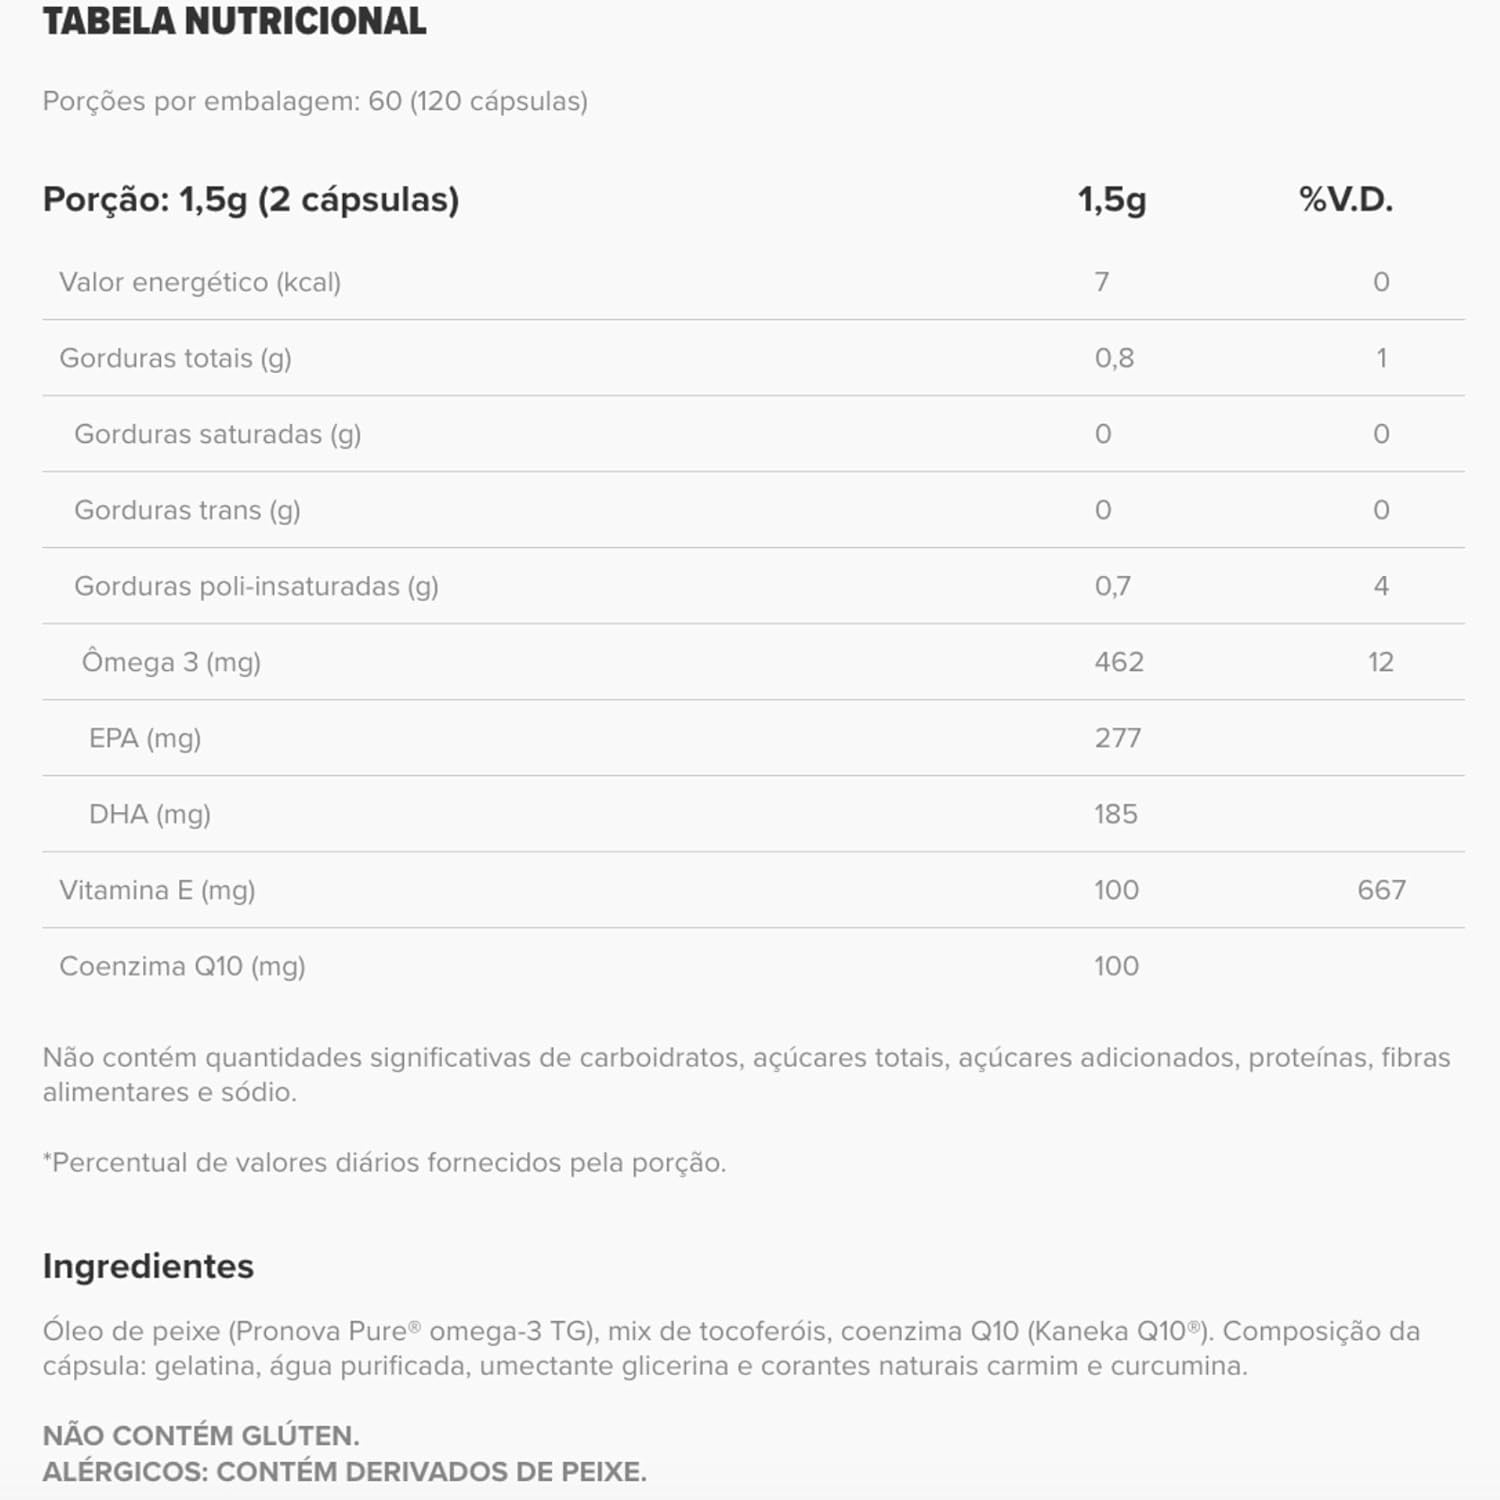Click the Gorduras totais (g) row
Screen dimensions: 1500x1500
click(x=175, y=358)
